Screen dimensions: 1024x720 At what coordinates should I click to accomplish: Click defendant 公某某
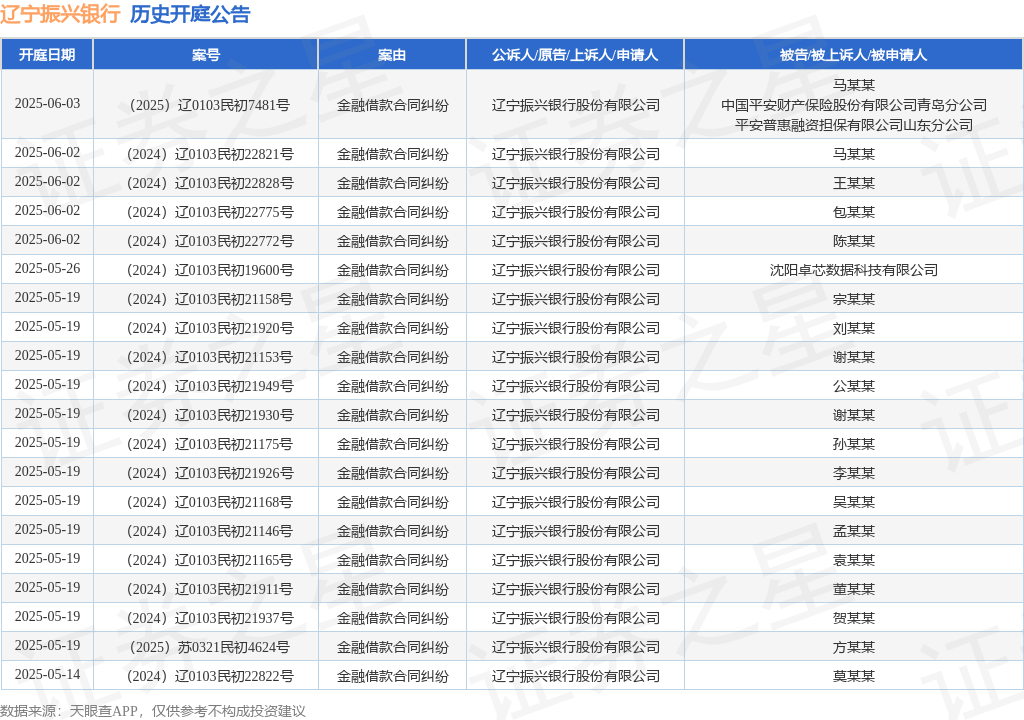pos(854,386)
